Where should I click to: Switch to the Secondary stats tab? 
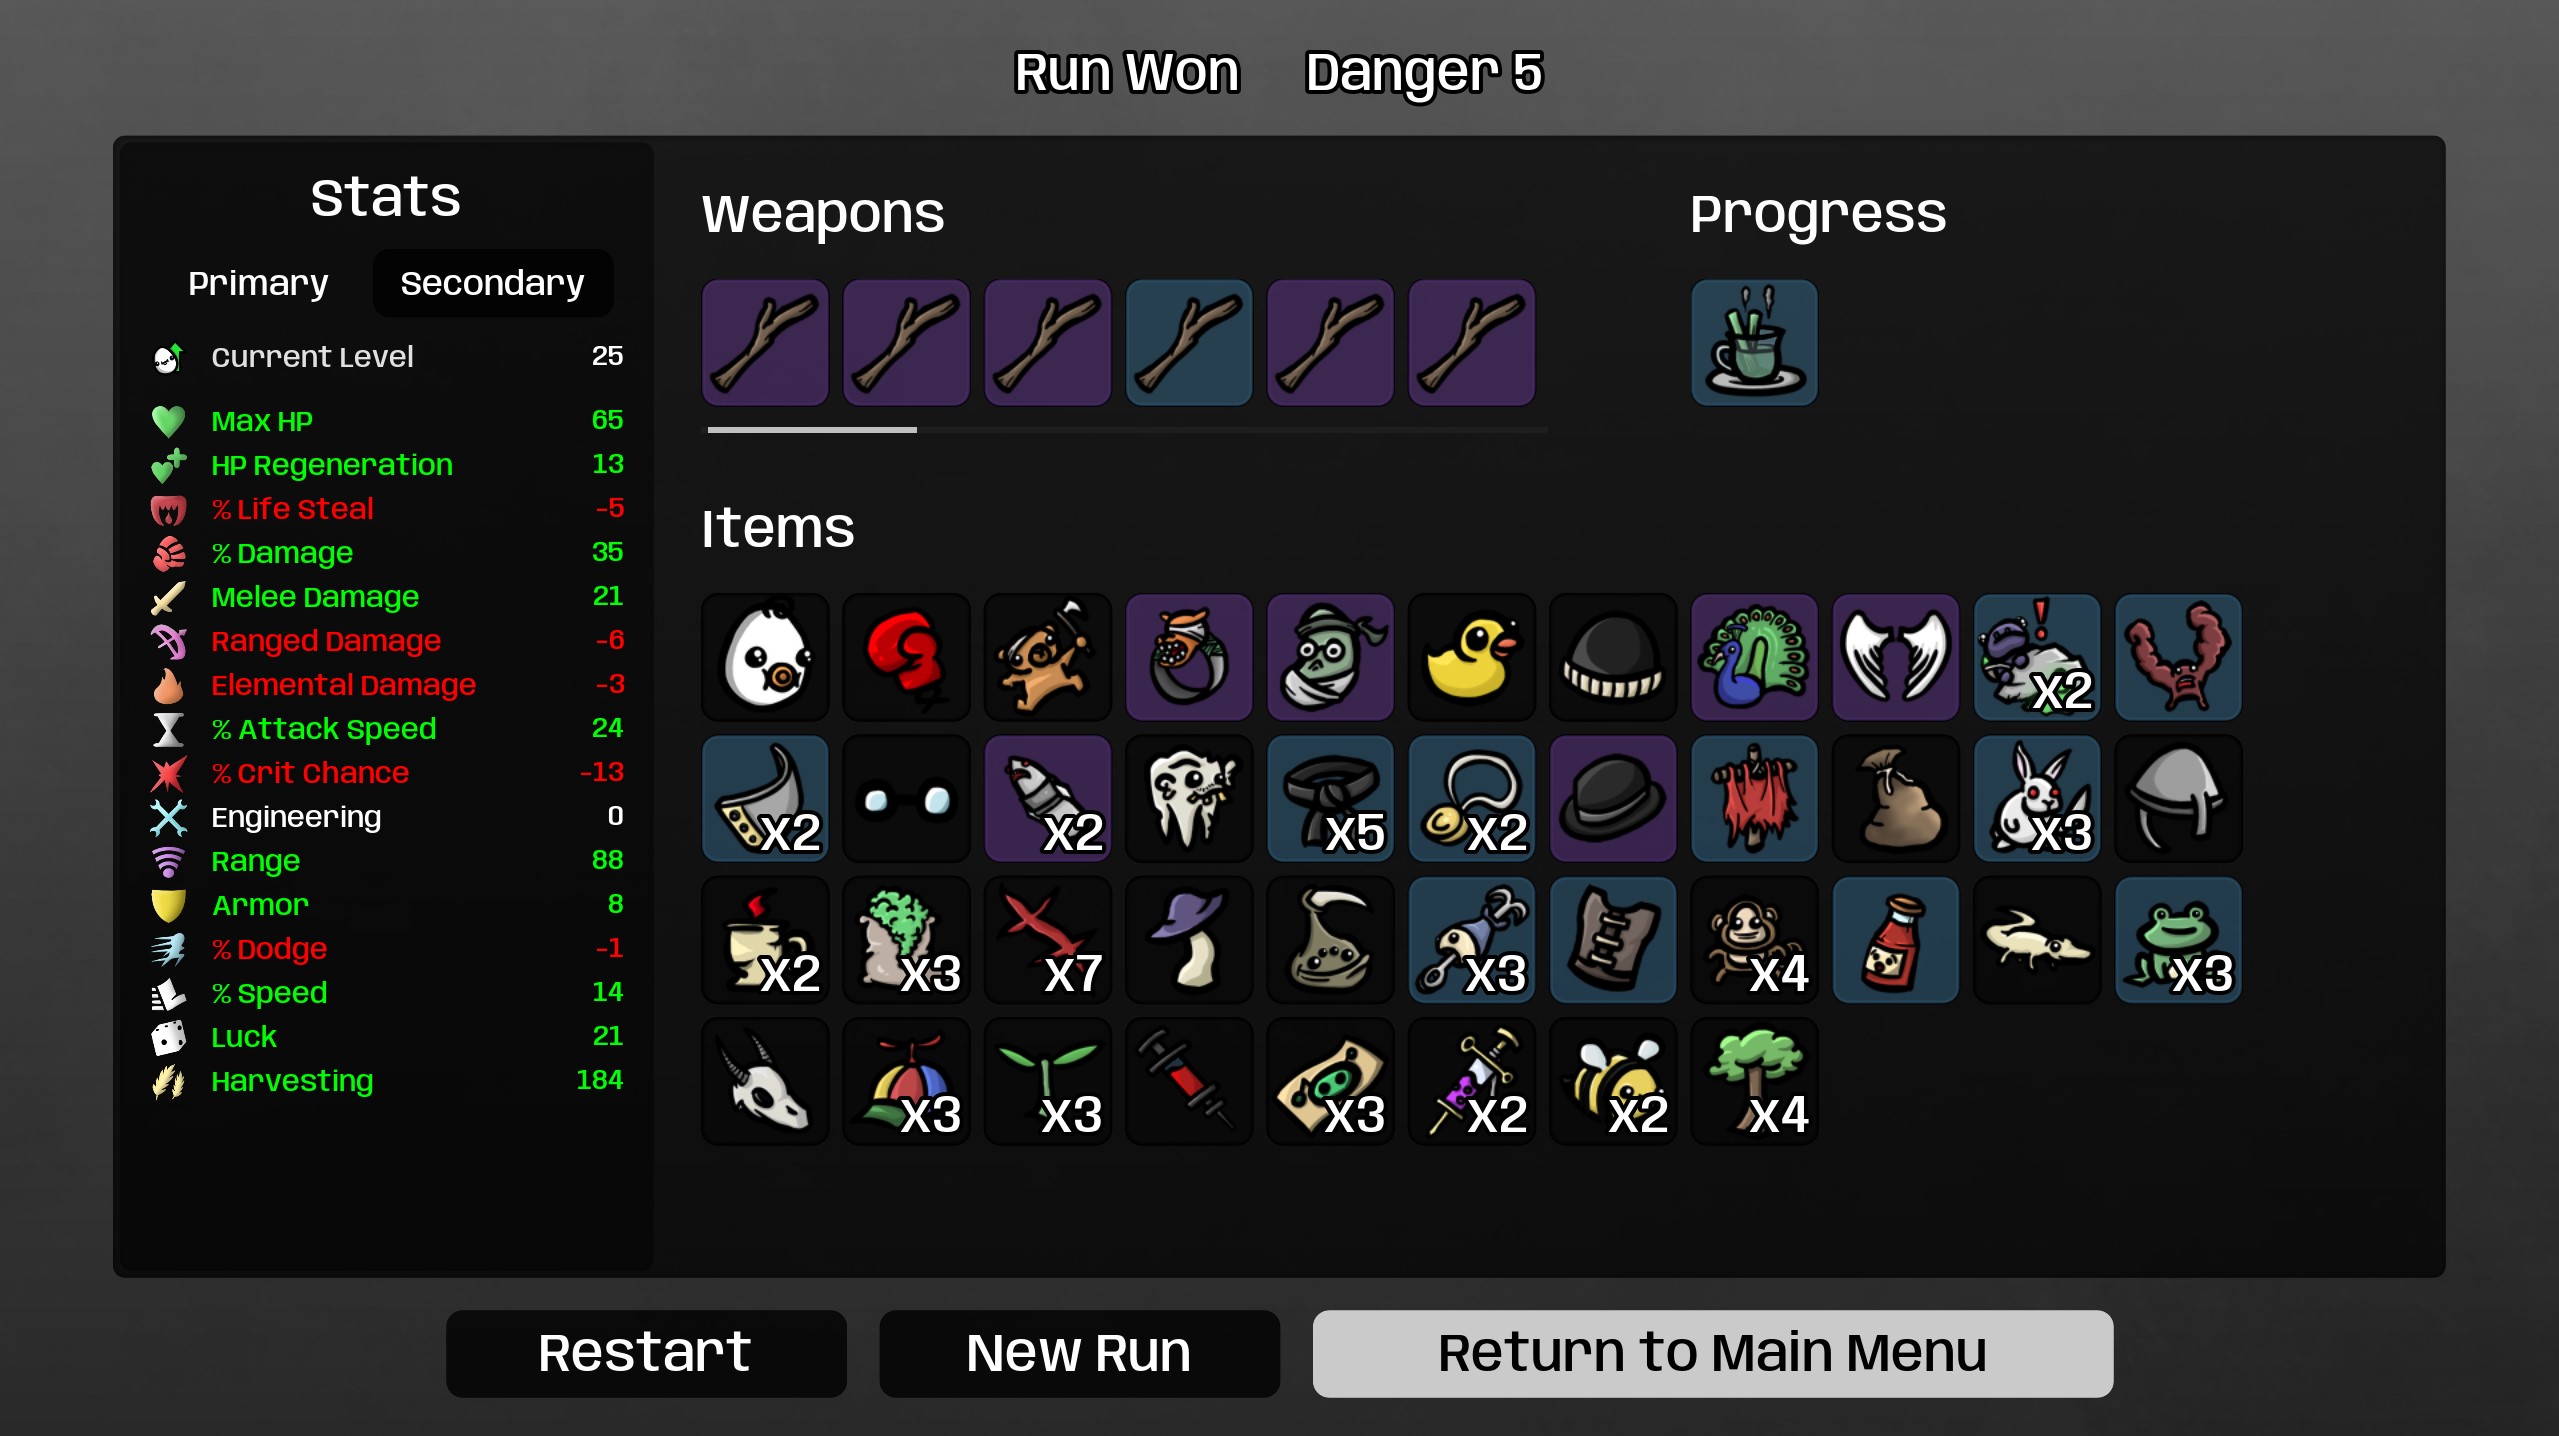(x=492, y=283)
